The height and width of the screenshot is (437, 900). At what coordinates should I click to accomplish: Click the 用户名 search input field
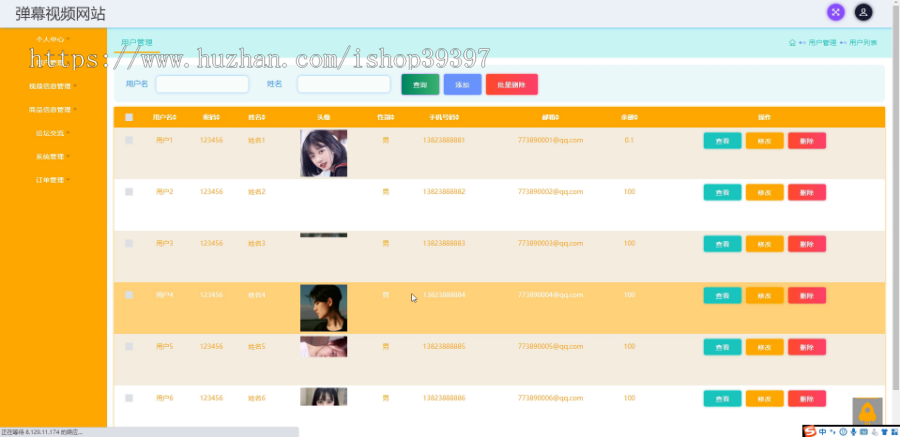[202, 84]
